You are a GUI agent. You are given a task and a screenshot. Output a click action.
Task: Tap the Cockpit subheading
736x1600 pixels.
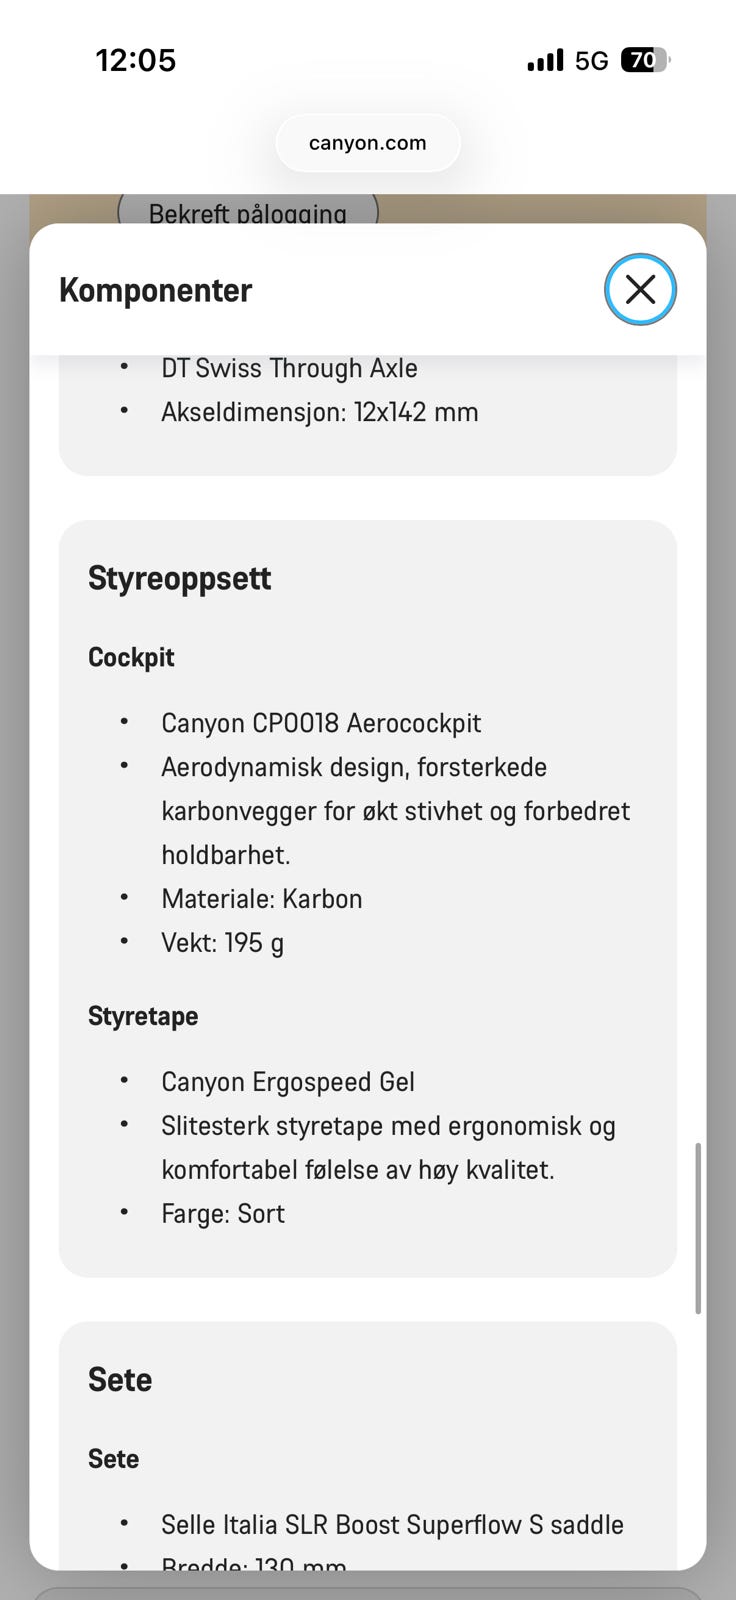click(x=131, y=657)
